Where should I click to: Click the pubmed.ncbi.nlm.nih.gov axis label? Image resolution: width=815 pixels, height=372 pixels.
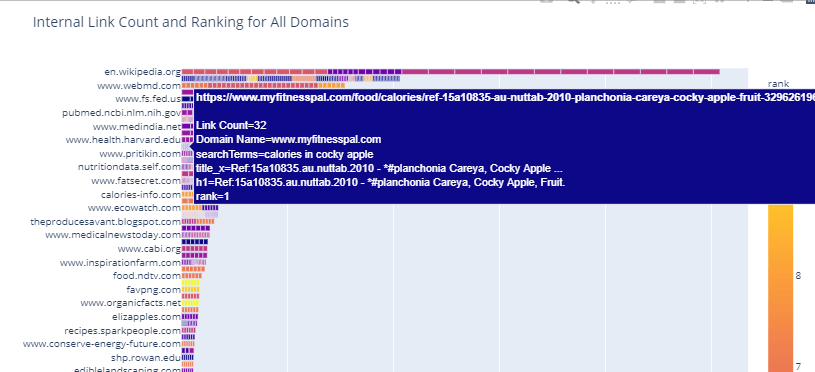pos(122,112)
